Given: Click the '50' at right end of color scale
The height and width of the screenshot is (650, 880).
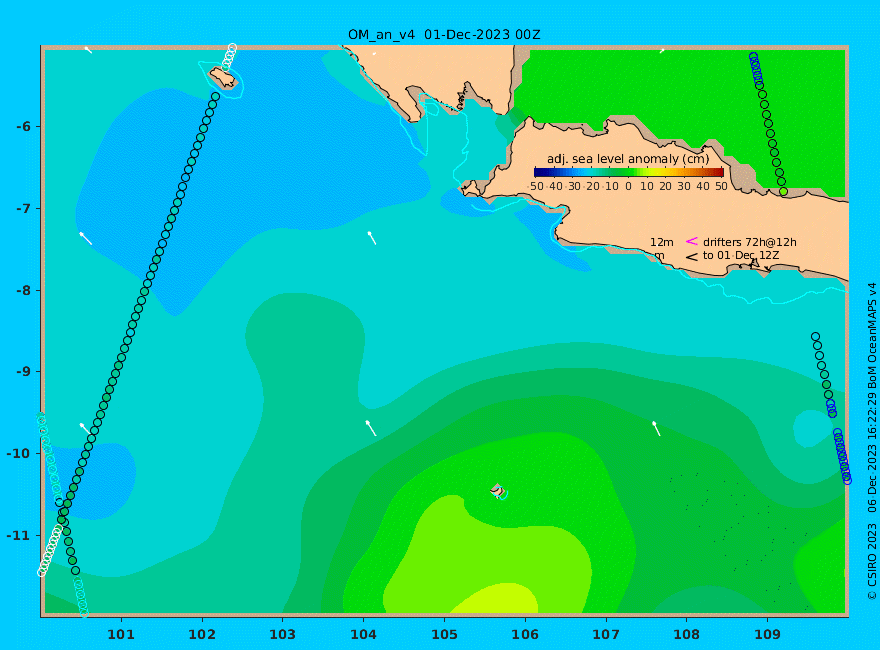Looking at the screenshot, I should pyautogui.click(x=721, y=186).
